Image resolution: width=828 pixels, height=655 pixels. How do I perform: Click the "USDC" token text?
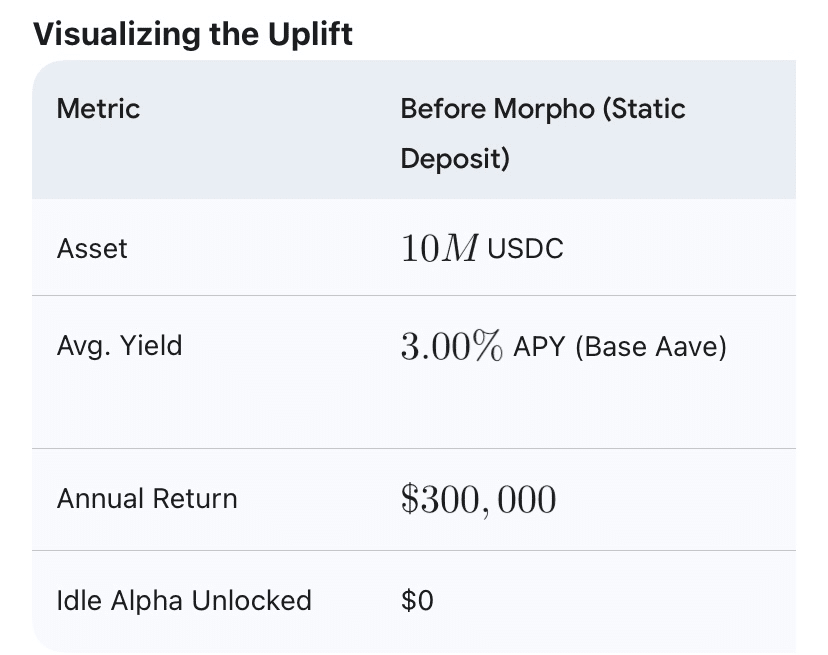525,248
